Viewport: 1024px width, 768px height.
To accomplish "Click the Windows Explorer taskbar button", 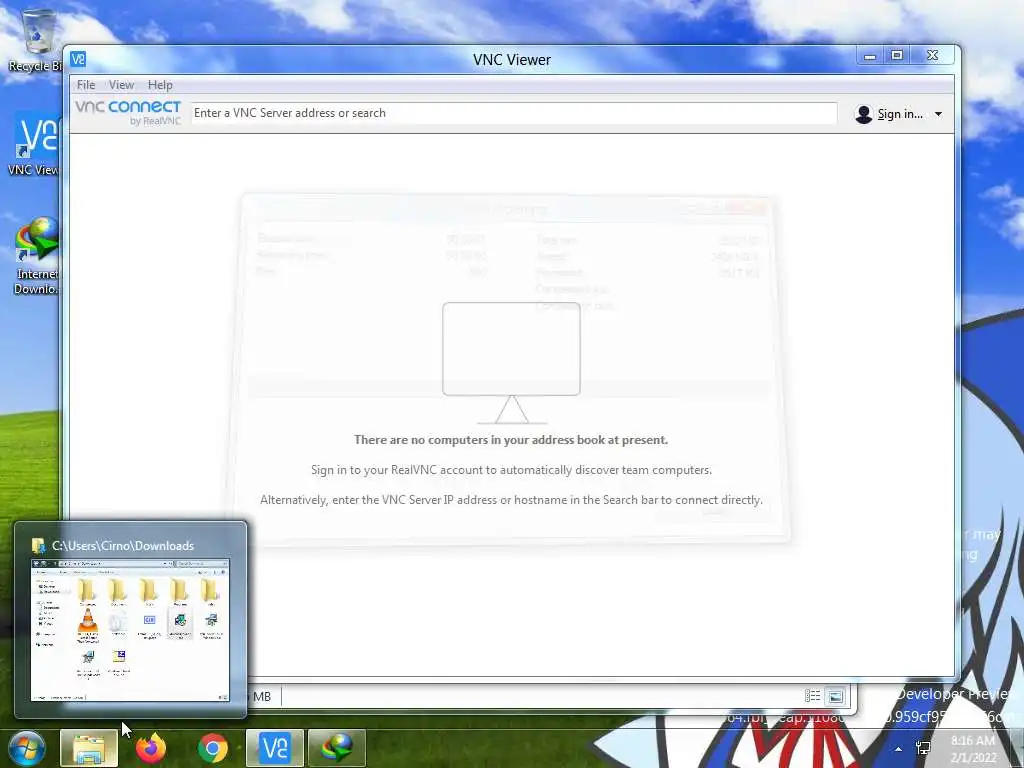I will [89, 748].
